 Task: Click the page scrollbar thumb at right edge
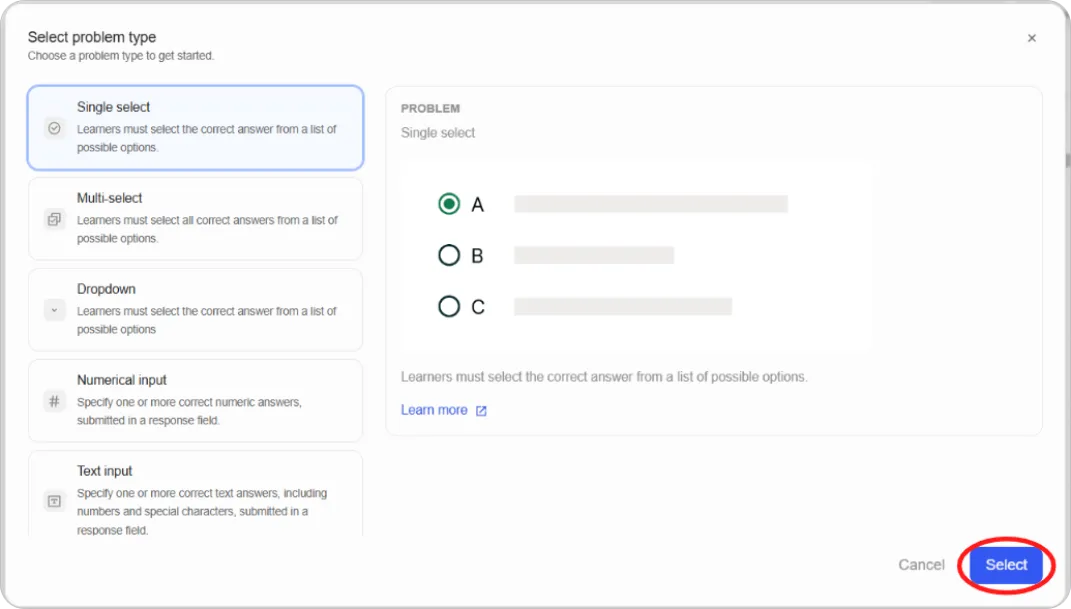(1068, 161)
